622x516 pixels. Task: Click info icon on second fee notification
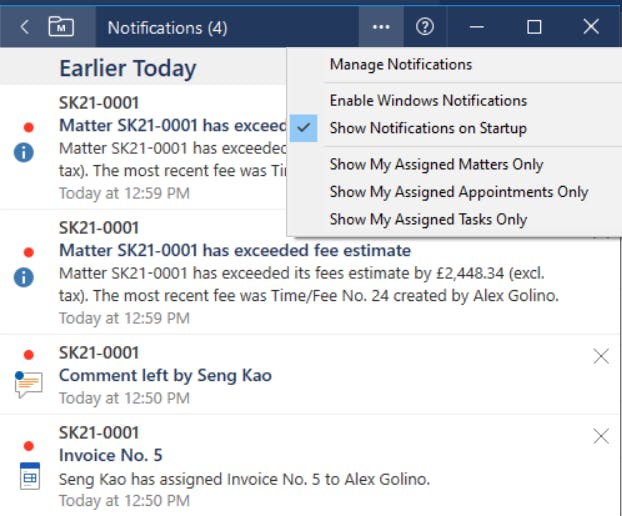point(26,277)
